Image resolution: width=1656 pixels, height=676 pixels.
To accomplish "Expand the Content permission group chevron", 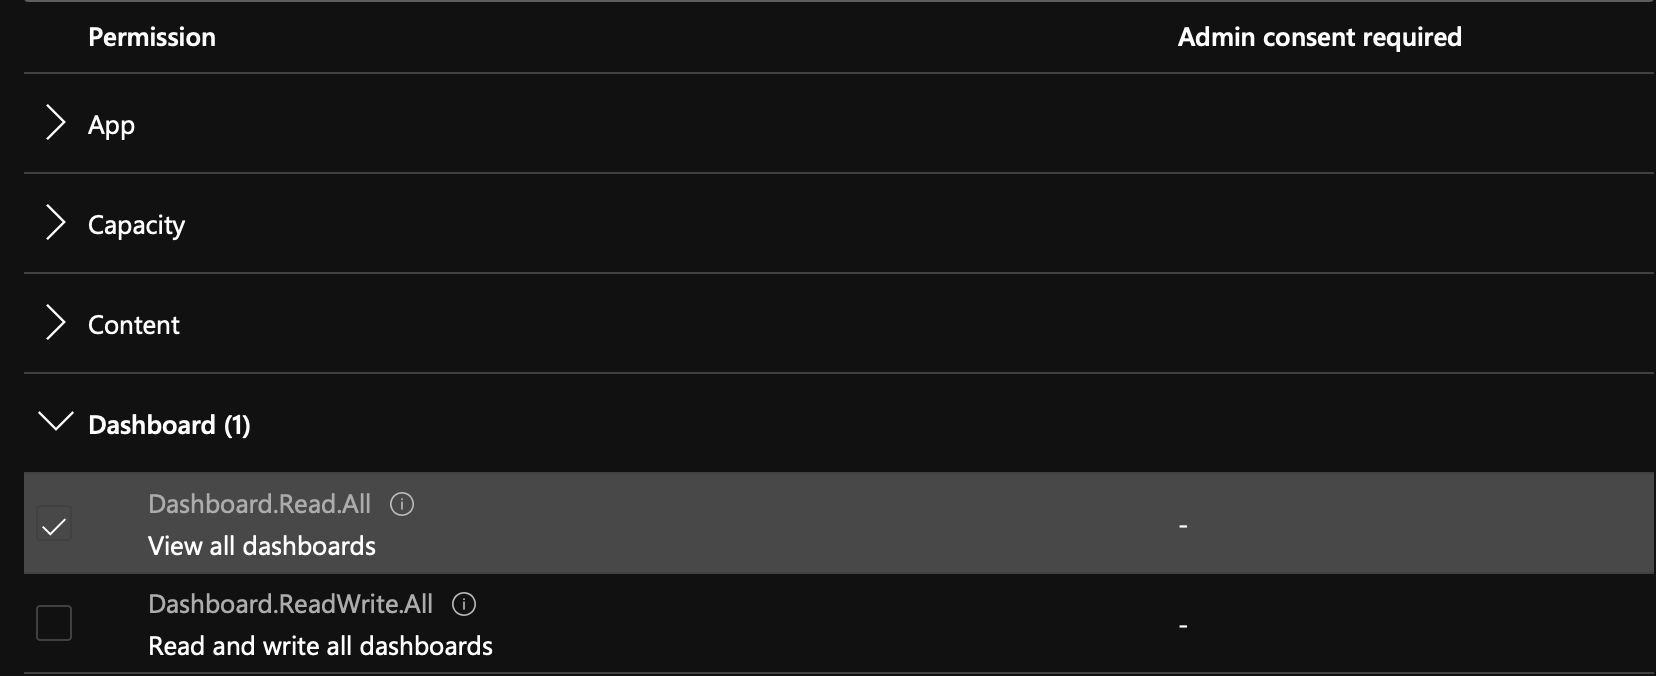I will (56, 323).
